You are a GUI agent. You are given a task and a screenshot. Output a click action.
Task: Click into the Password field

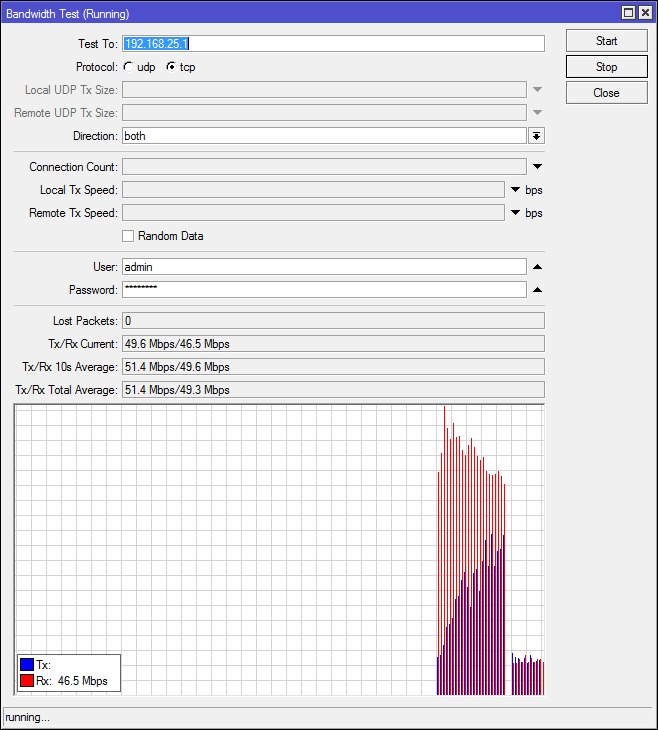[325, 290]
